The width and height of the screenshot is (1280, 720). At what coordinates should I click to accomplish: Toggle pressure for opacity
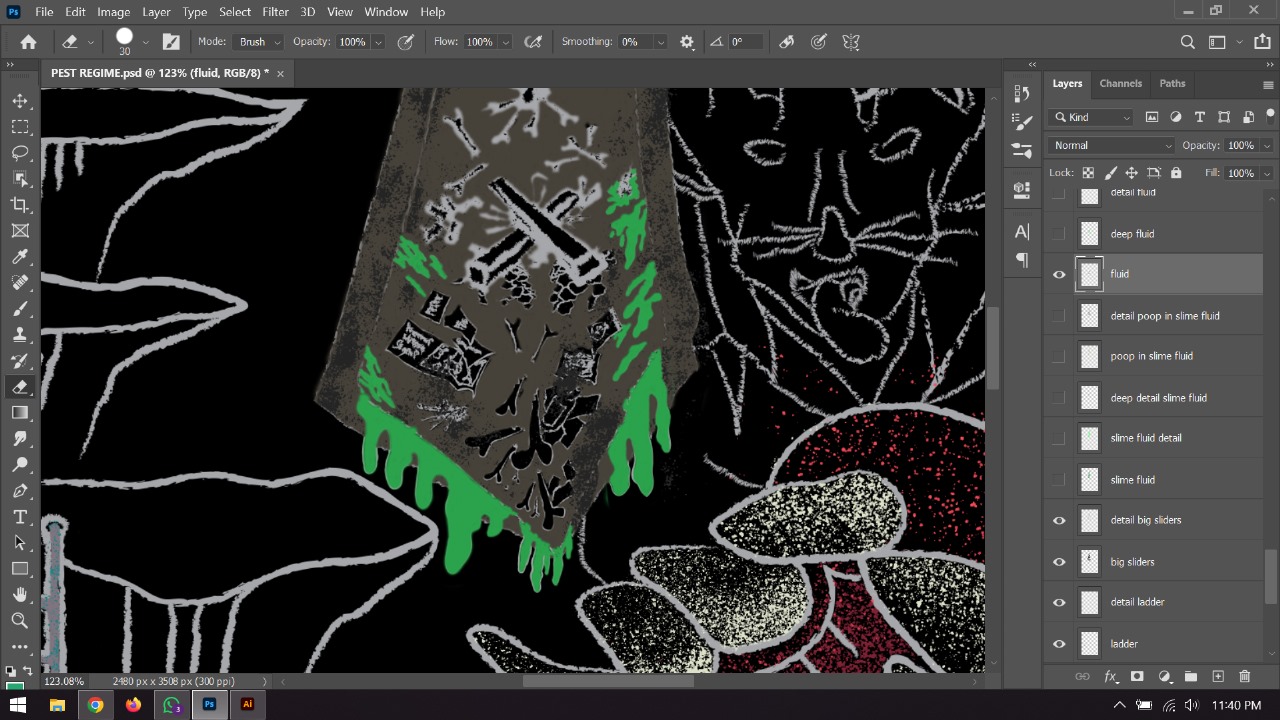point(406,42)
